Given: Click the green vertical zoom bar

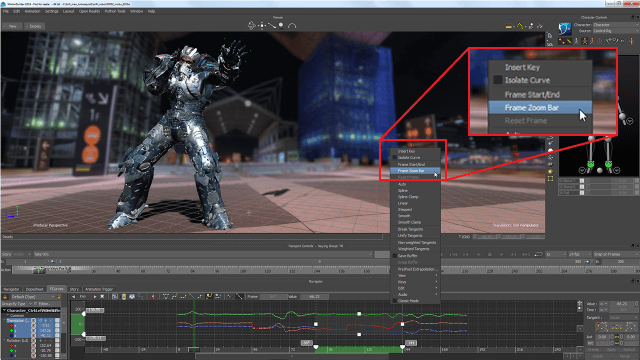Looking at the screenshot, I should [x=78, y=324].
